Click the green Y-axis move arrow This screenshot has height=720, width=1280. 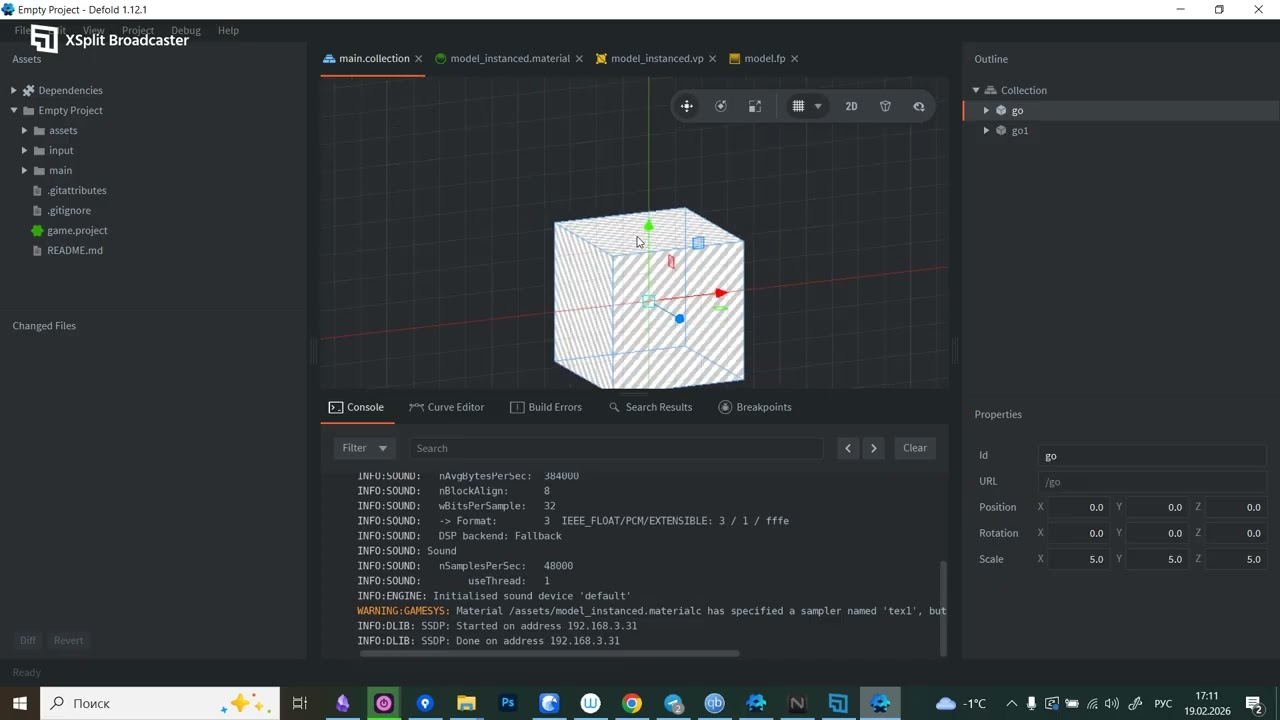[x=649, y=226]
